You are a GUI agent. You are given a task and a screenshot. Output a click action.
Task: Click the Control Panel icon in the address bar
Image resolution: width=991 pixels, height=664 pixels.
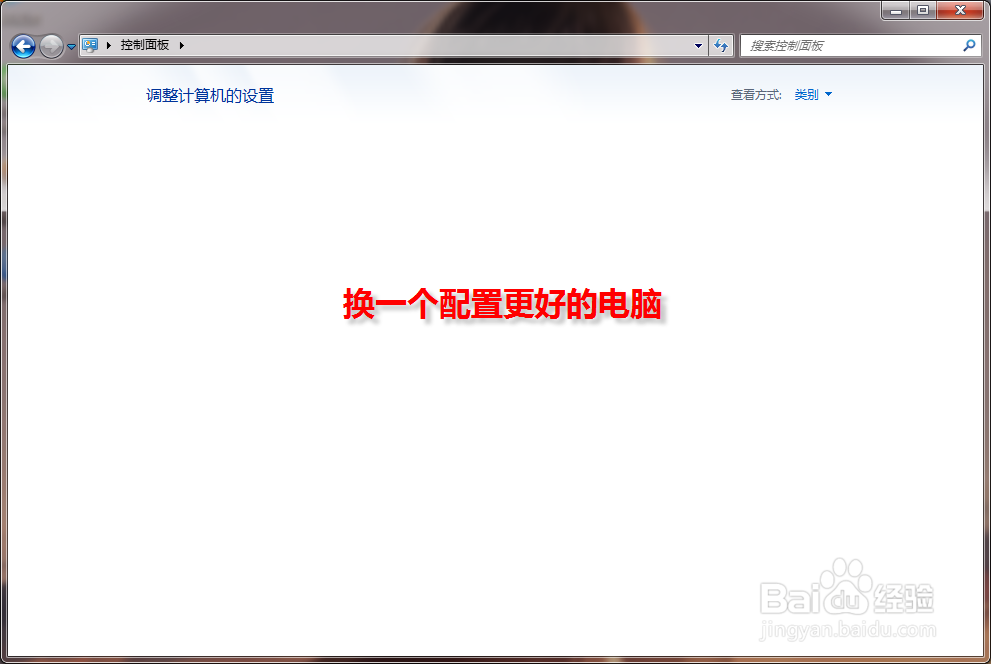tap(90, 45)
